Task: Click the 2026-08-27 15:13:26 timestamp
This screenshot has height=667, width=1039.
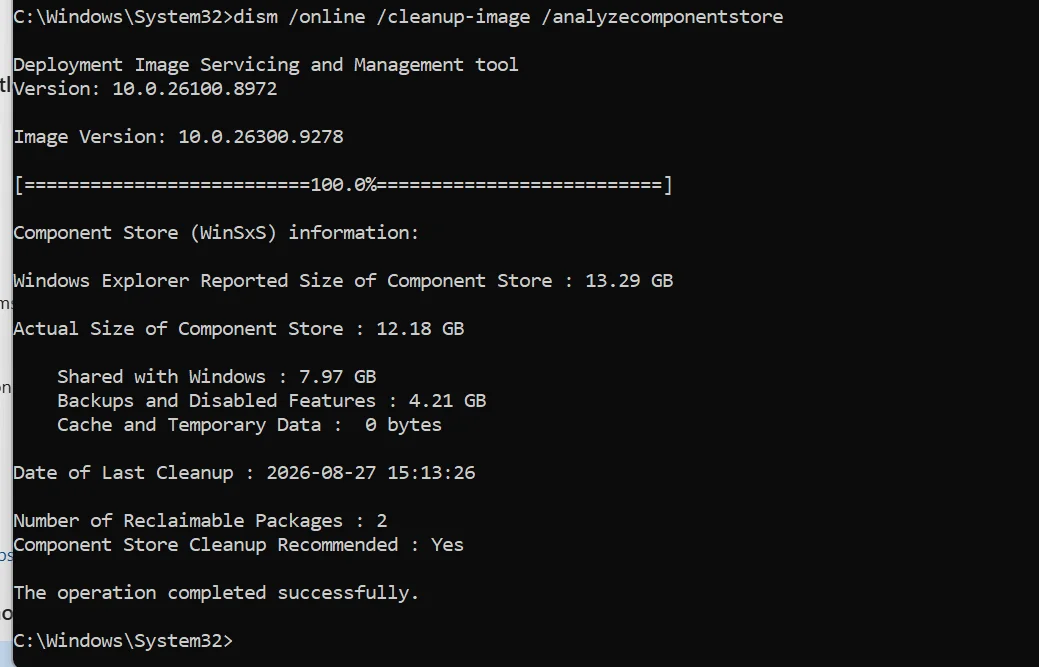Action: pyautogui.click(x=370, y=473)
